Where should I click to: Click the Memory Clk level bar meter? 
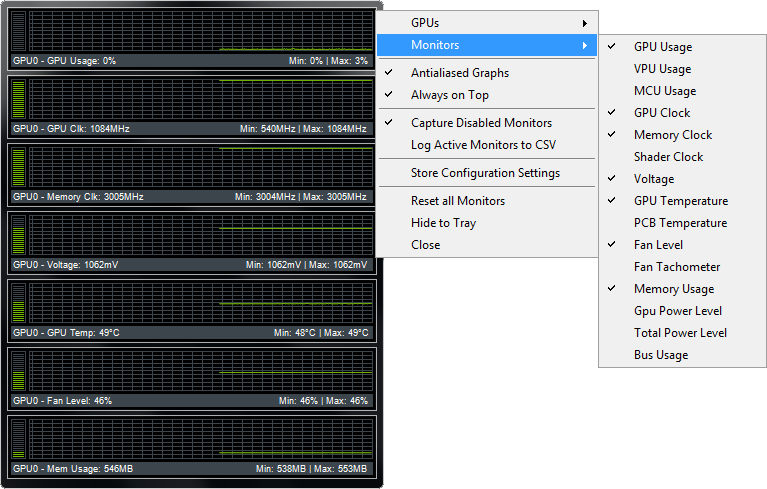[x=19, y=167]
